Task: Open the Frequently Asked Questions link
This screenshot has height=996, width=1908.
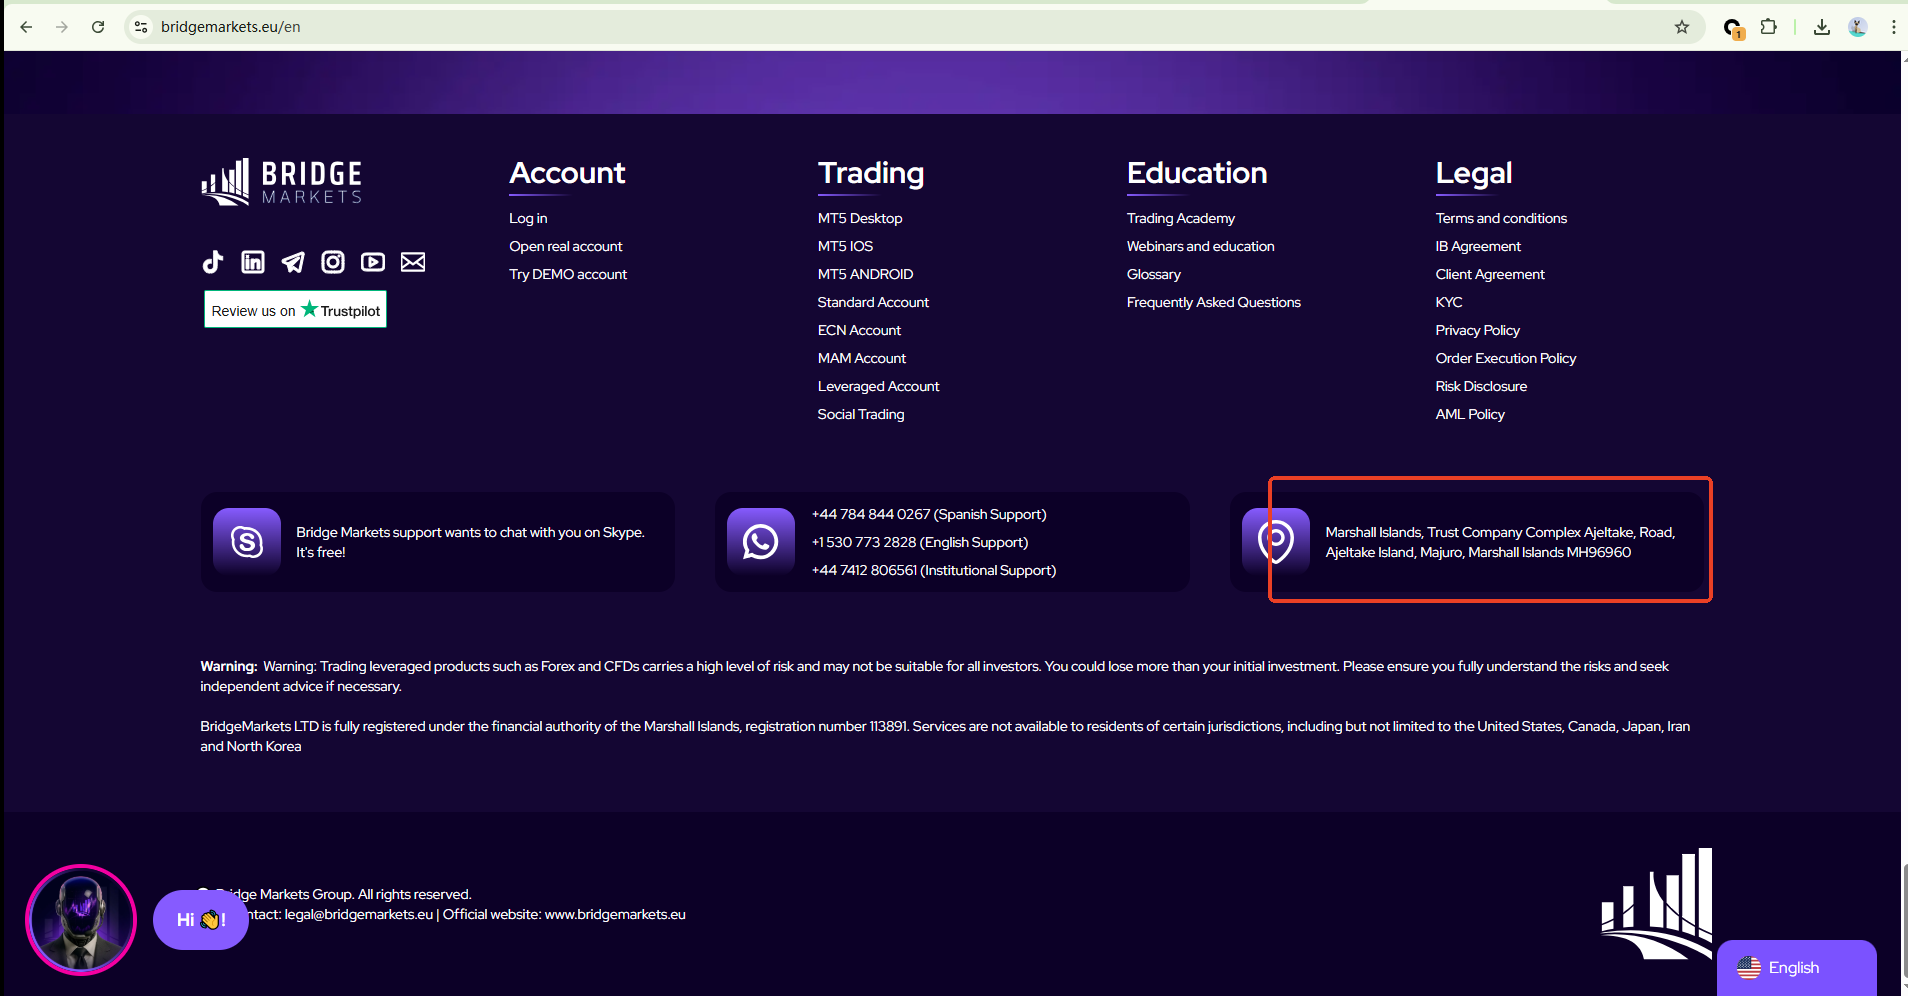Action: 1214,302
